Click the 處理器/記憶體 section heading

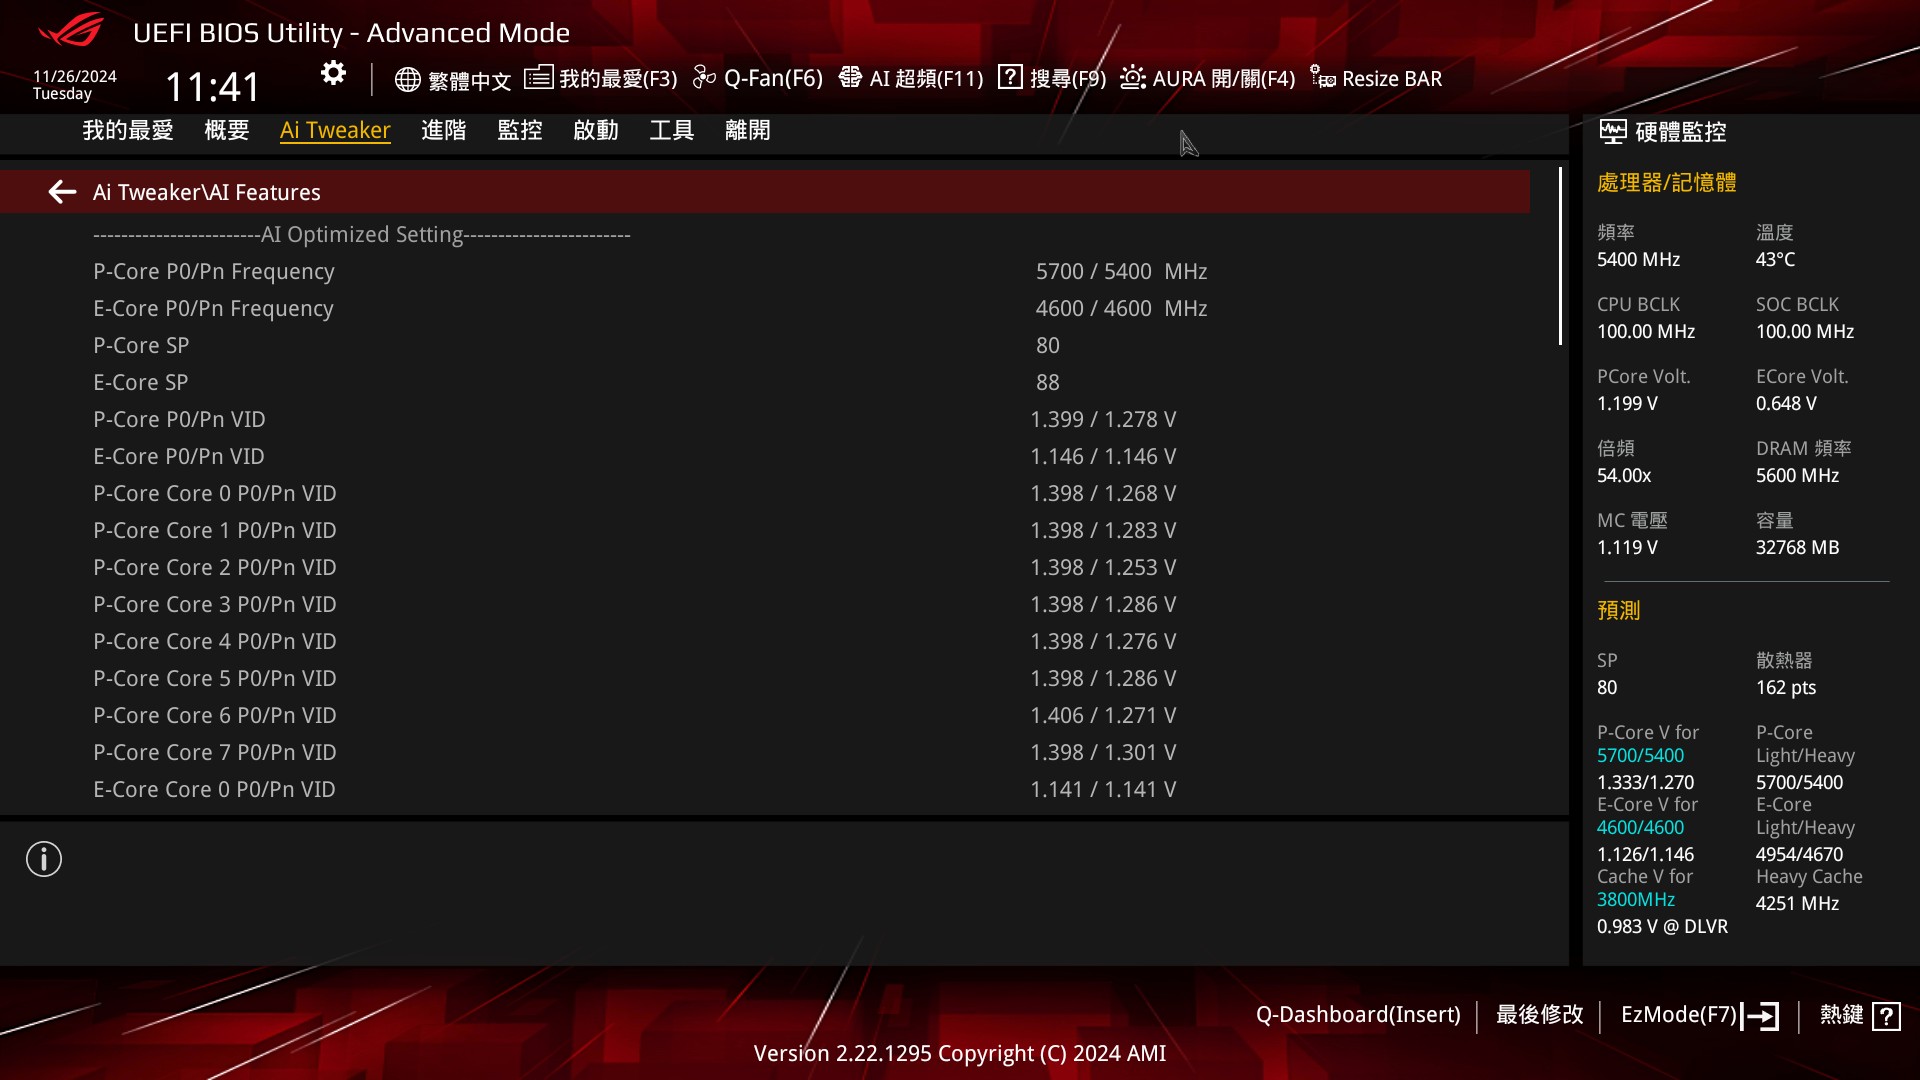(1666, 182)
